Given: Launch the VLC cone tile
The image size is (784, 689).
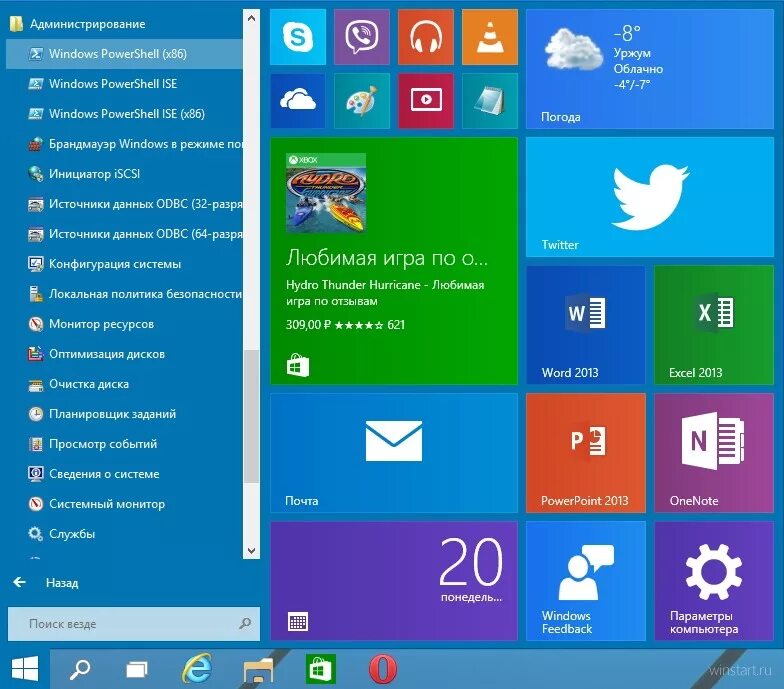Looking at the screenshot, I should click(x=490, y=37).
